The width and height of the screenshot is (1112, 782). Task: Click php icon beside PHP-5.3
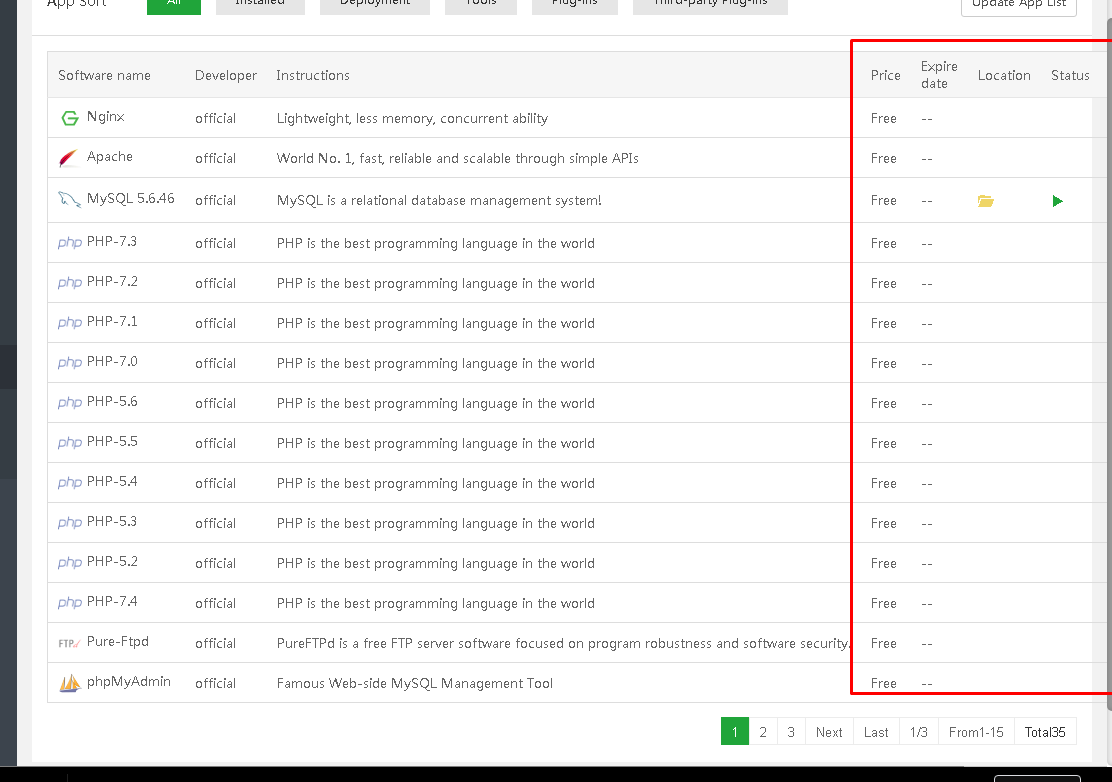(70, 523)
